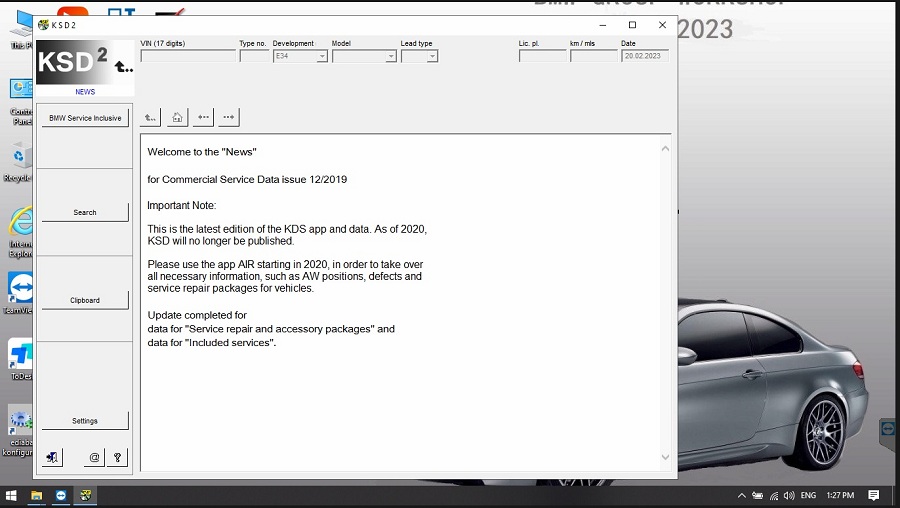Click scroll up arrow in news pane
The height and width of the screenshot is (508, 900).
tap(665, 149)
